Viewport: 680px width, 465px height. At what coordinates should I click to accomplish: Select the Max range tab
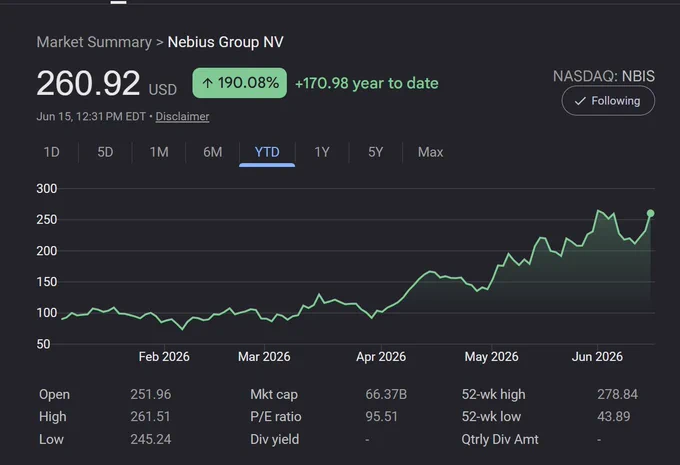(x=430, y=152)
